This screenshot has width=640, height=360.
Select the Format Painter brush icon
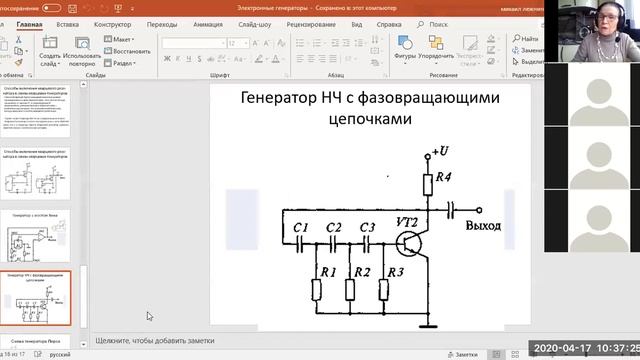pyautogui.click(x=18, y=62)
